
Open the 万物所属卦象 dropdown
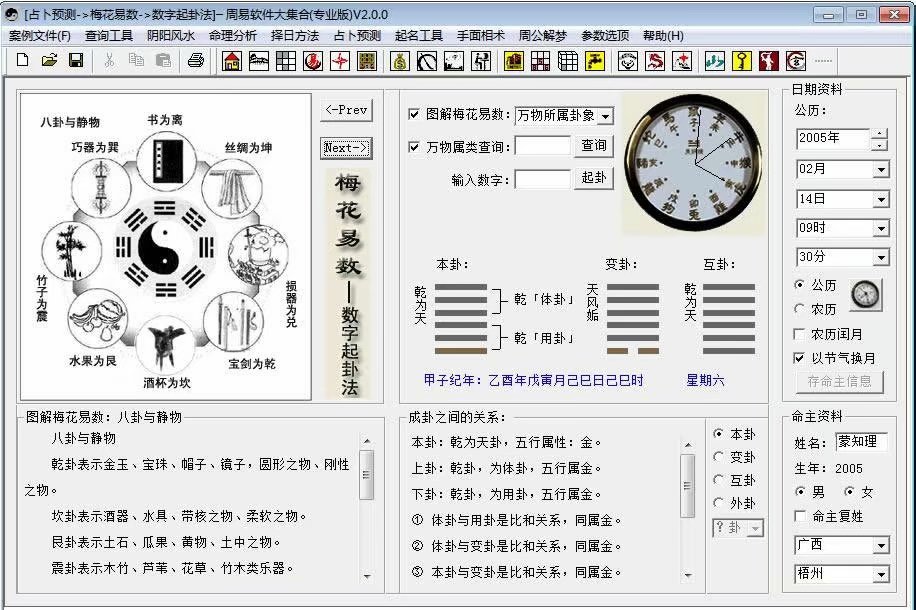(604, 116)
